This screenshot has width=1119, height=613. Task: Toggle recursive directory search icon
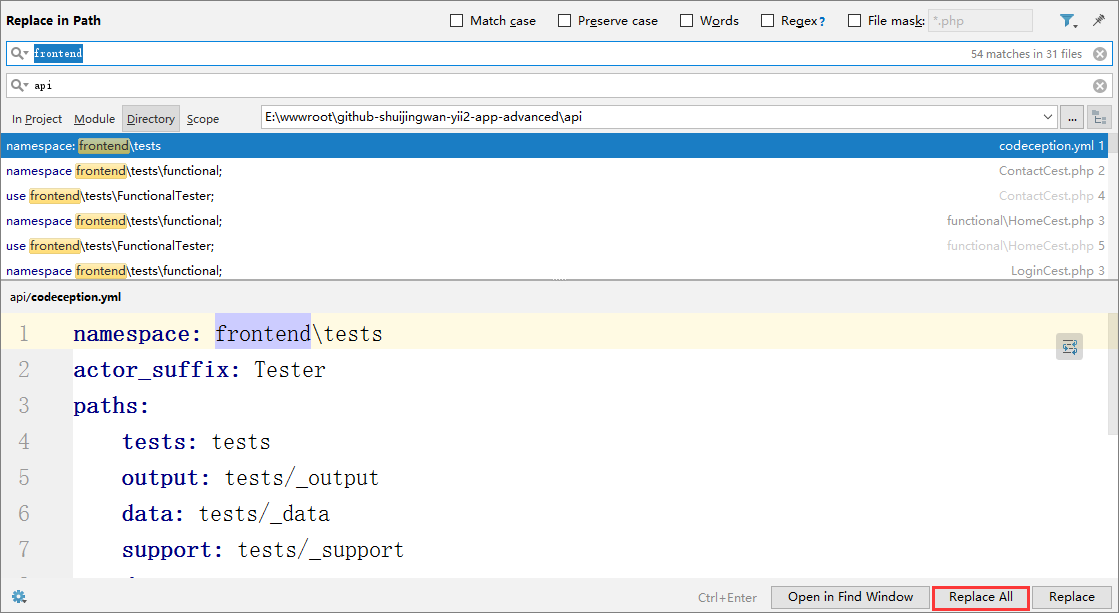pyautogui.click(x=1099, y=118)
